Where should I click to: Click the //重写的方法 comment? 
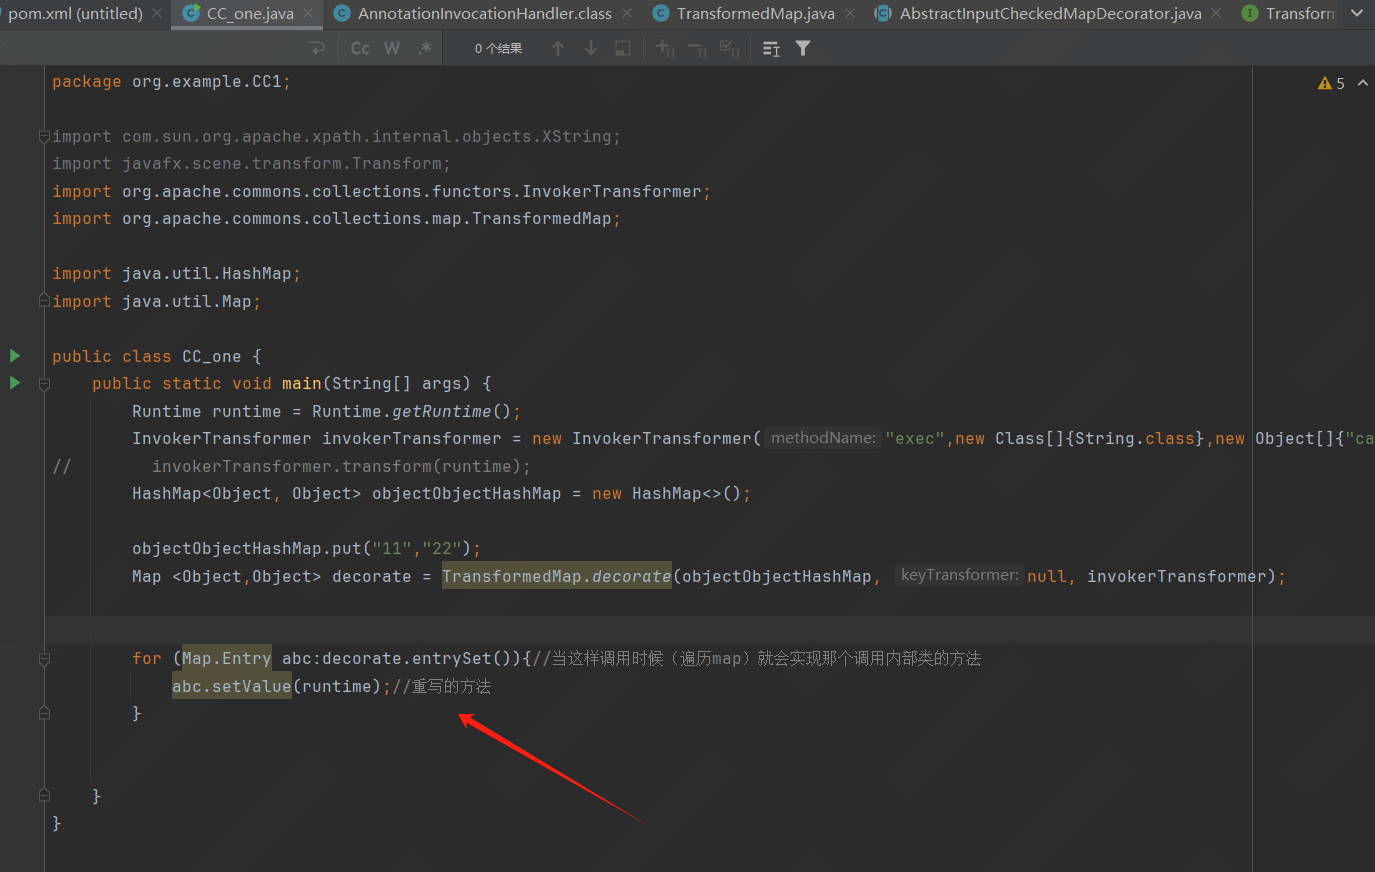point(441,687)
